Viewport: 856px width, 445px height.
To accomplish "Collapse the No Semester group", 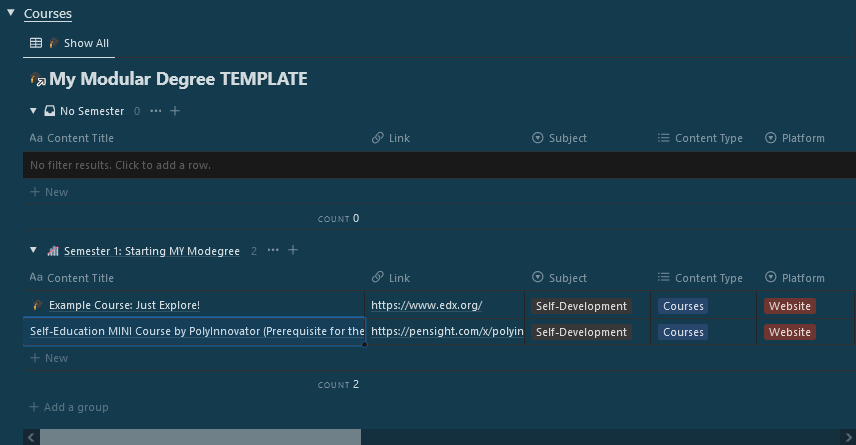I will 33,111.
